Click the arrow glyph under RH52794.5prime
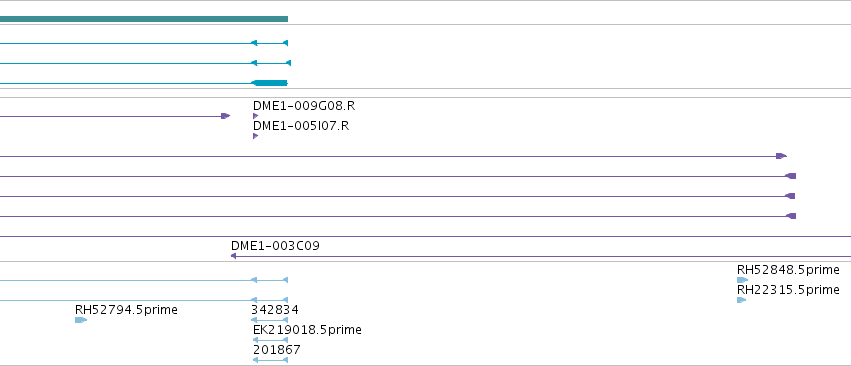Image resolution: width=851 pixels, height=366 pixels. [81, 320]
